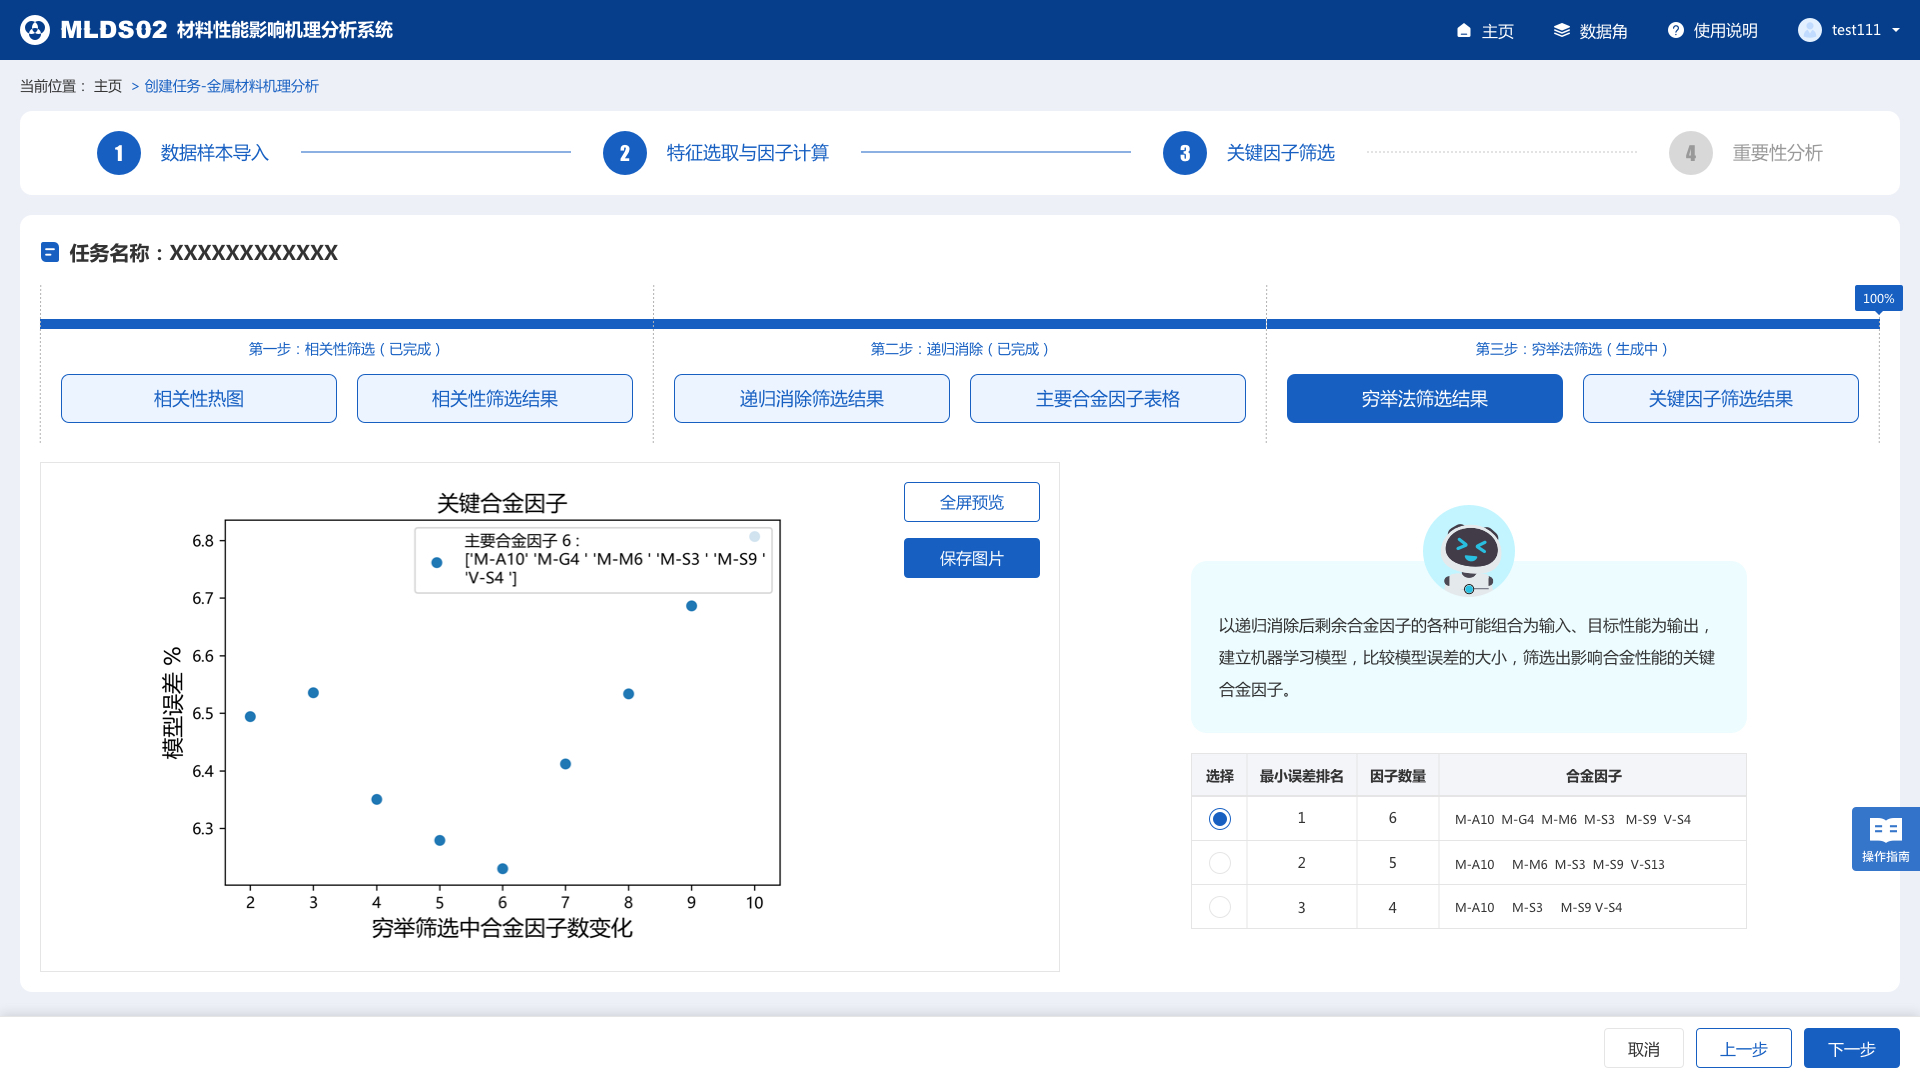1920x1080 pixels.
Task: Click the 保存图片 button
Action: [971, 558]
